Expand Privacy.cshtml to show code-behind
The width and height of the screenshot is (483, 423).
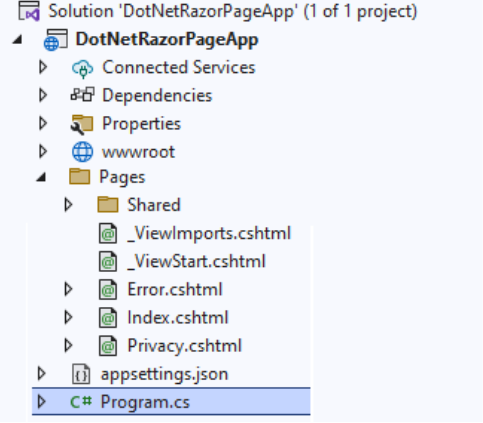point(68,345)
